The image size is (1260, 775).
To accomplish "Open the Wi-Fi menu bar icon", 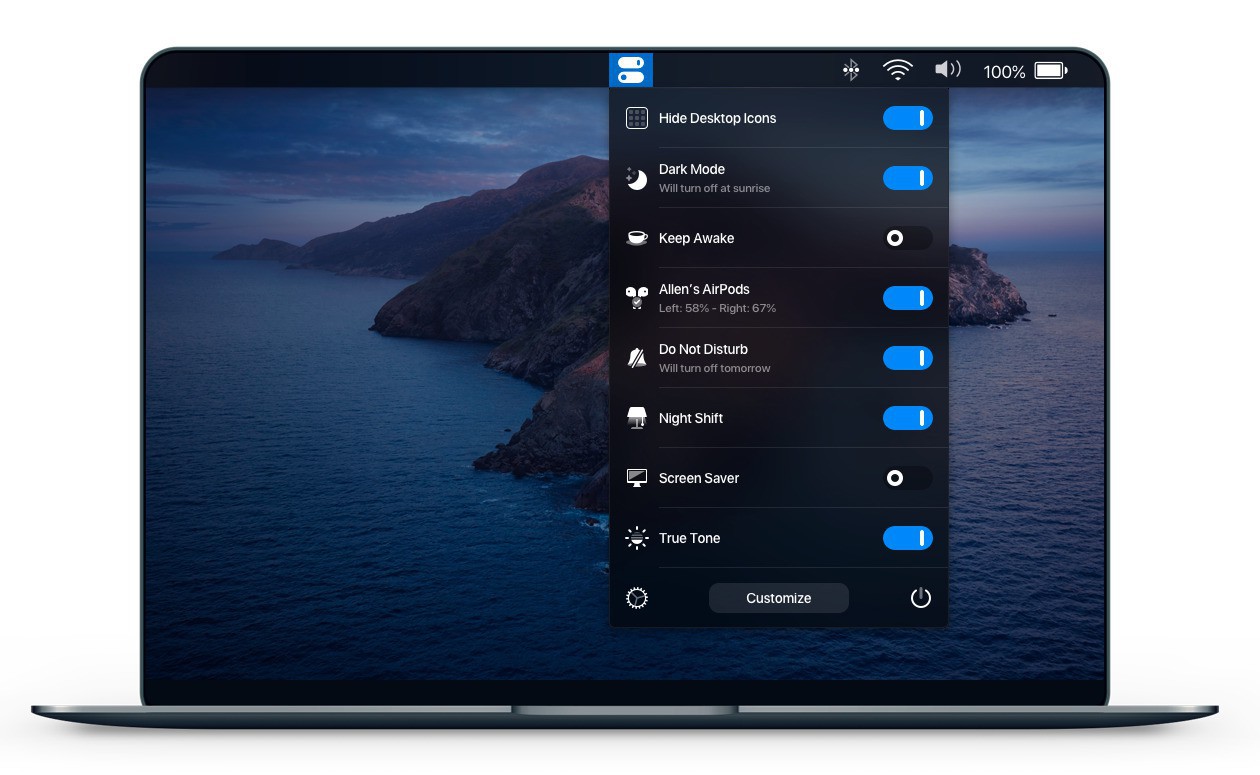I will 898,70.
